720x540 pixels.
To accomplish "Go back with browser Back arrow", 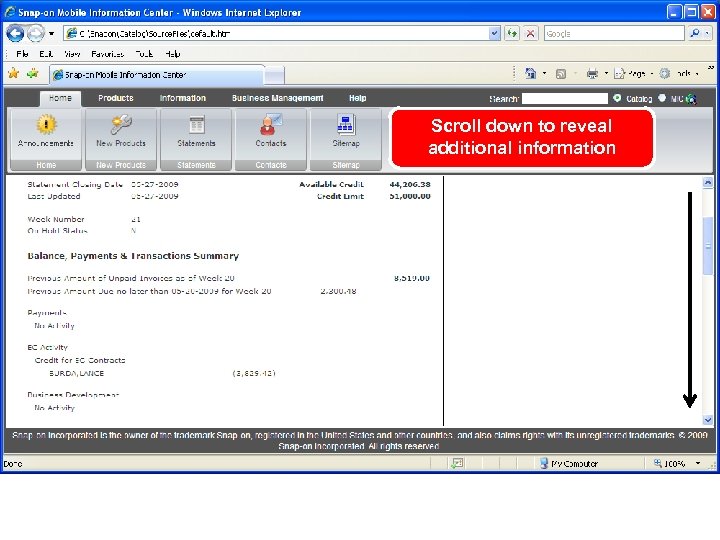I will 15,33.
